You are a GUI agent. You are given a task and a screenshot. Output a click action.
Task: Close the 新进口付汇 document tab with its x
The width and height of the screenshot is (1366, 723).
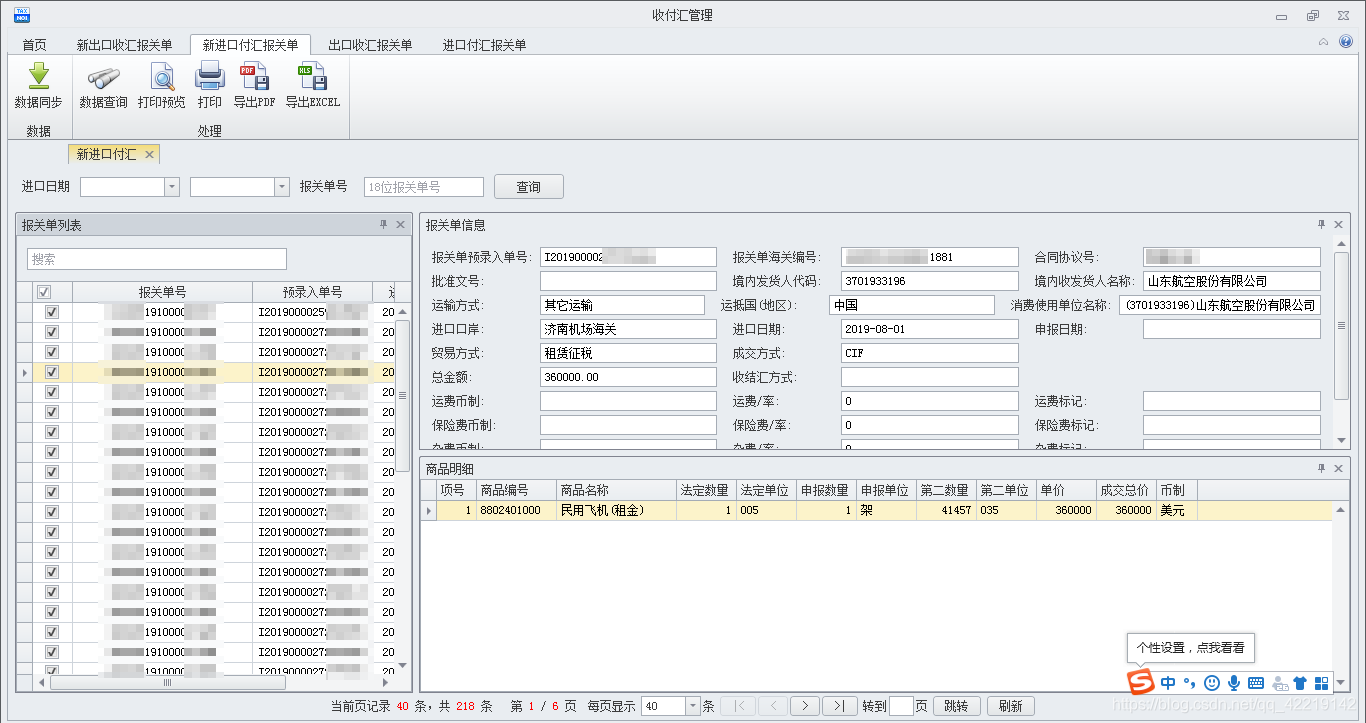pos(149,154)
